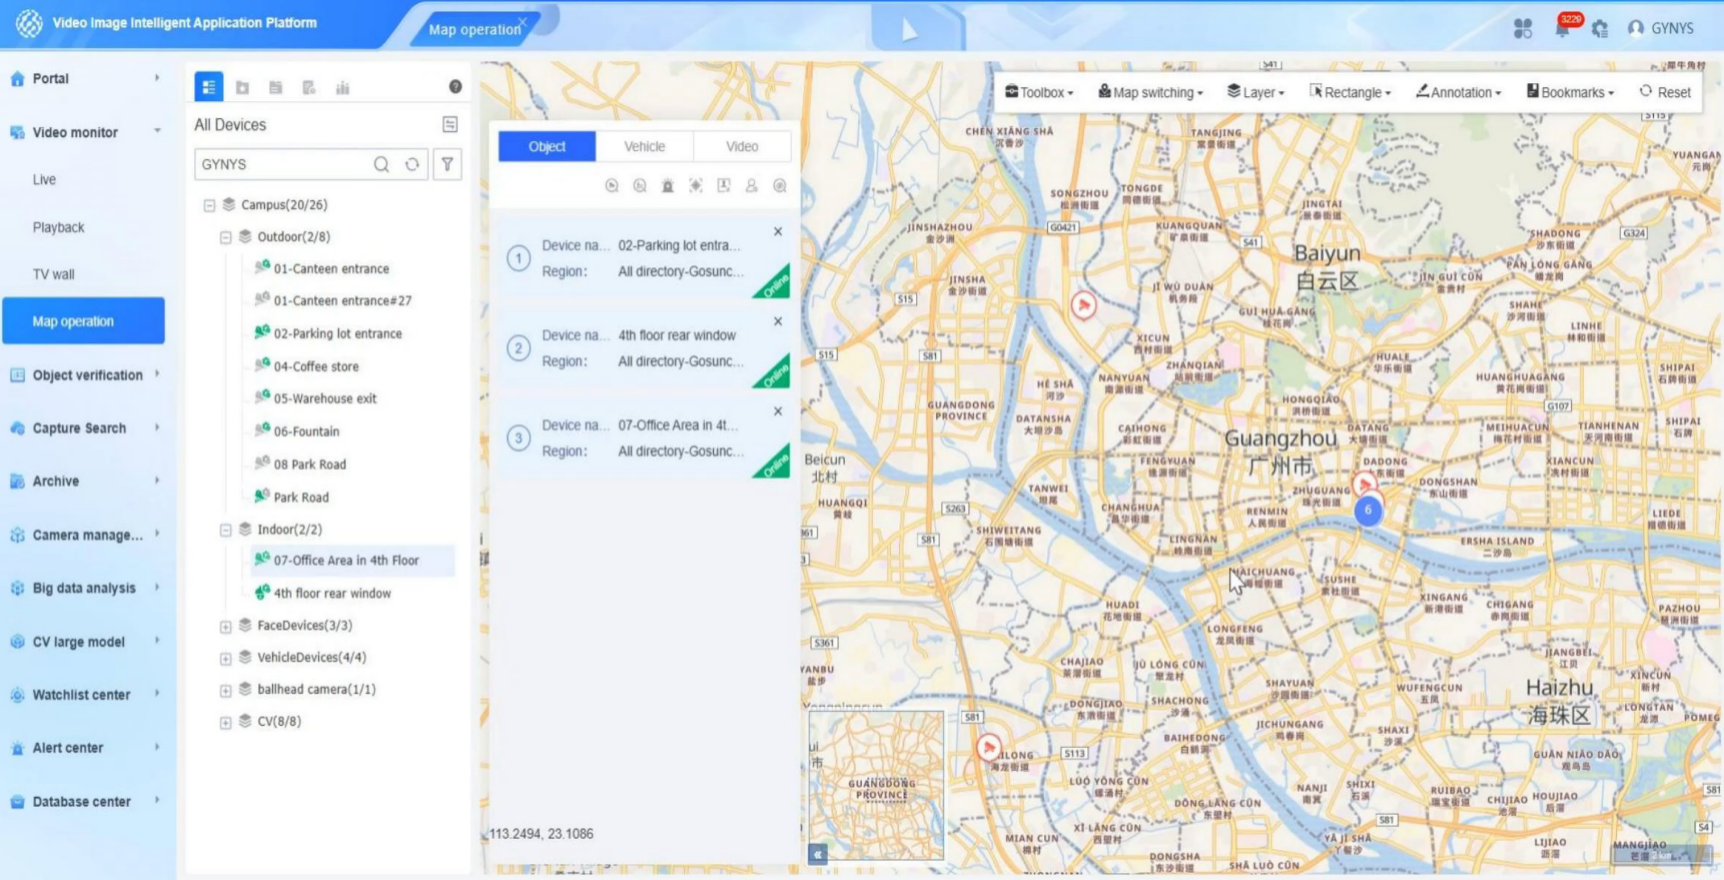Click the first search-play icon in Object toolbar
The height and width of the screenshot is (880, 1724).
click(x=611, y=186)
